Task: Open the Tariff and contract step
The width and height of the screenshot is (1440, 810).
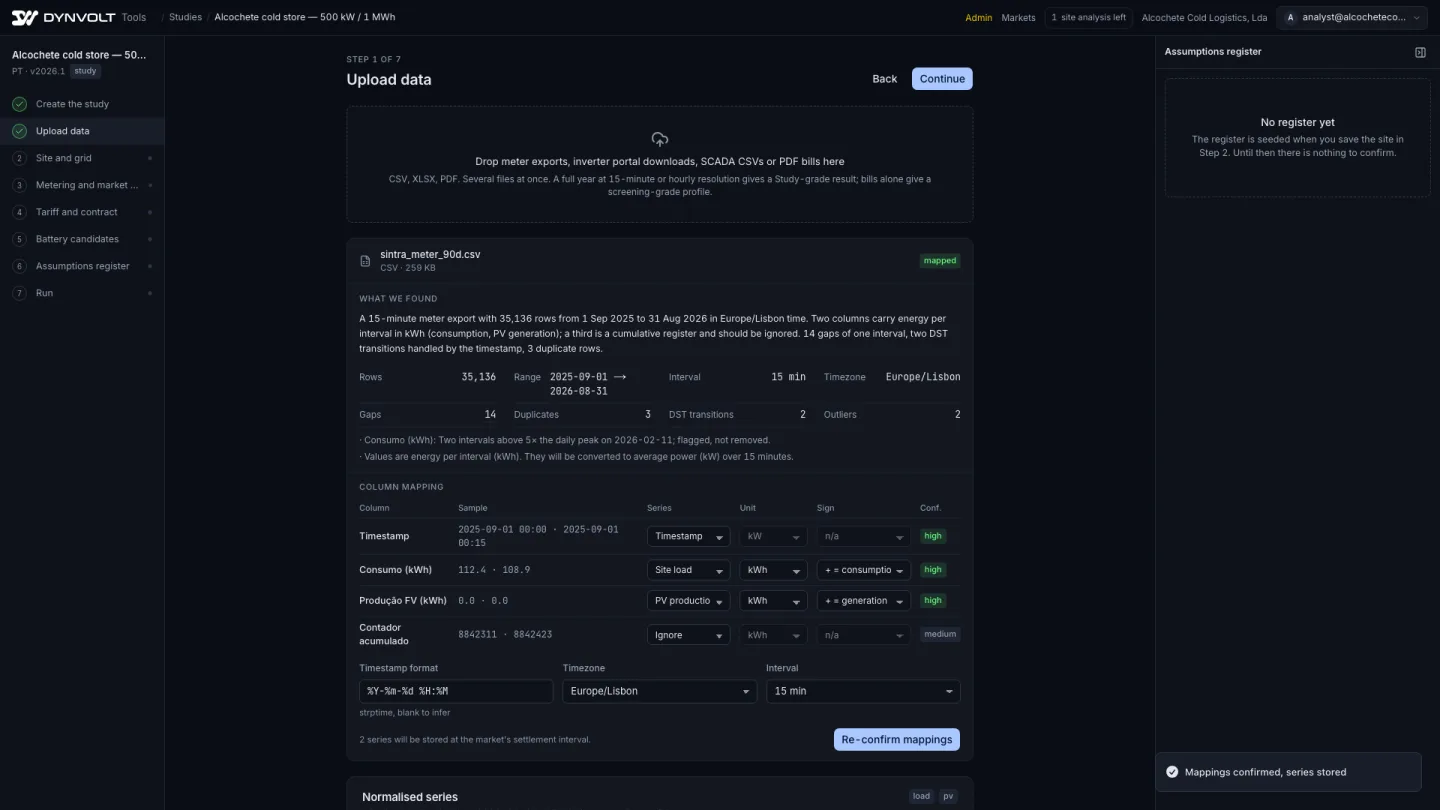Action: 82,212
